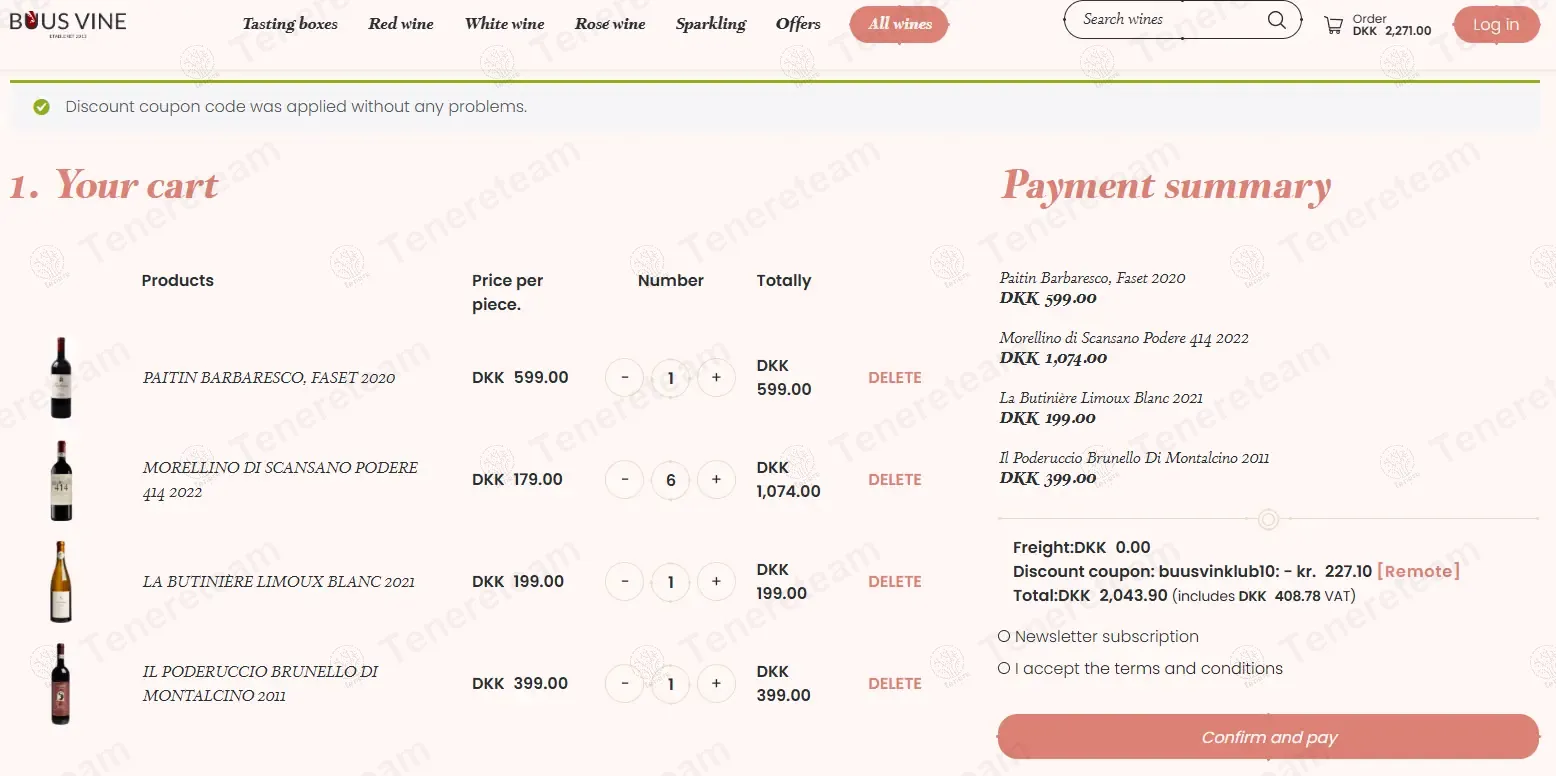Click the Freight DKK 0.00 line

1082,548
